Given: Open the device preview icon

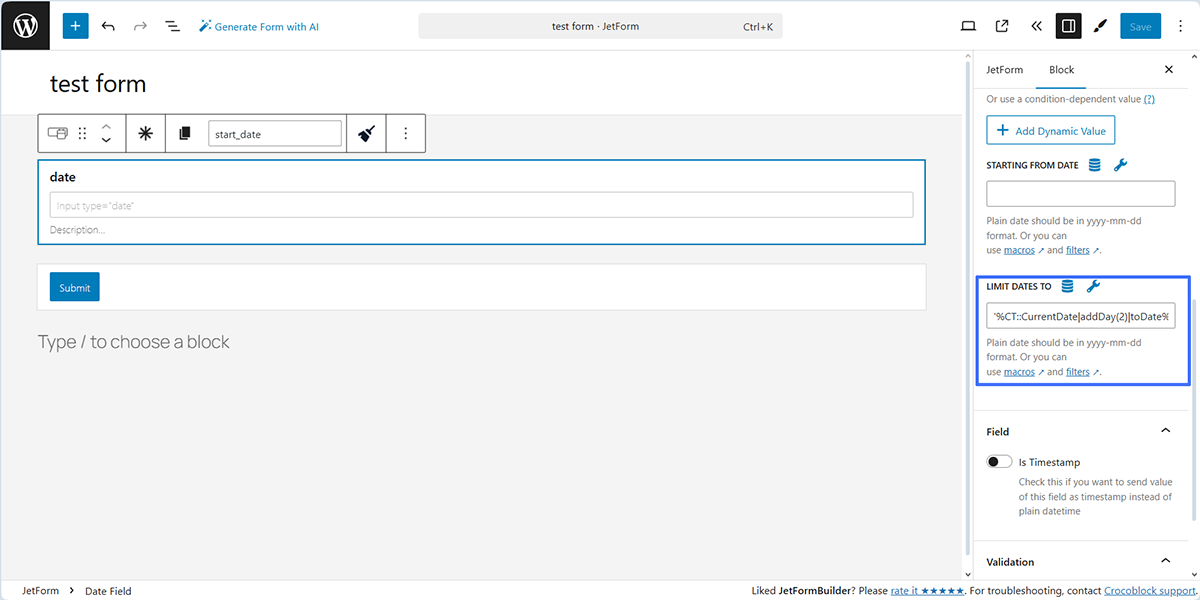Looking at the screenshot, I should [x=968, y=26].
